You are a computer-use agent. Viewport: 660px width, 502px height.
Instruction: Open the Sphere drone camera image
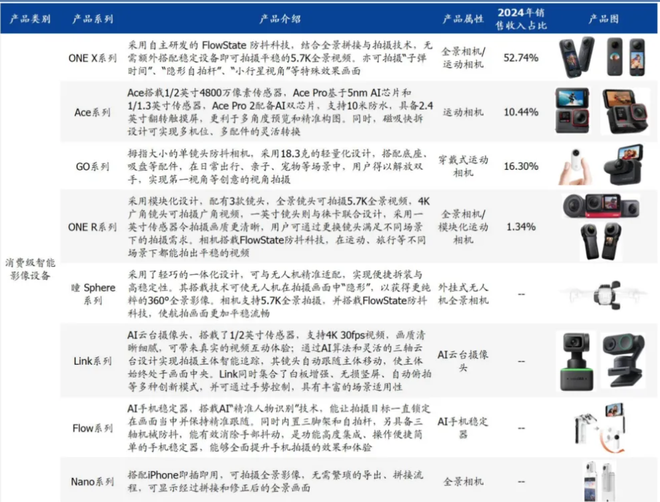(602, 295)
